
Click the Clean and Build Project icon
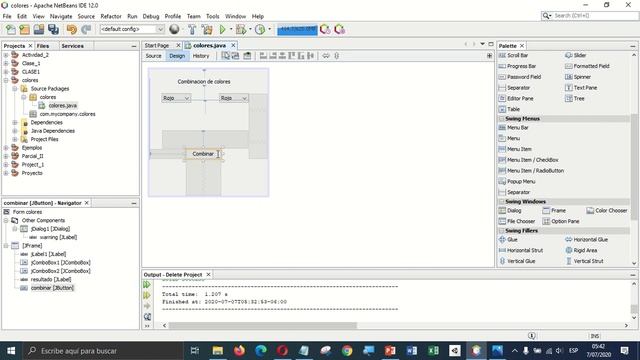[x=207, y=29]
